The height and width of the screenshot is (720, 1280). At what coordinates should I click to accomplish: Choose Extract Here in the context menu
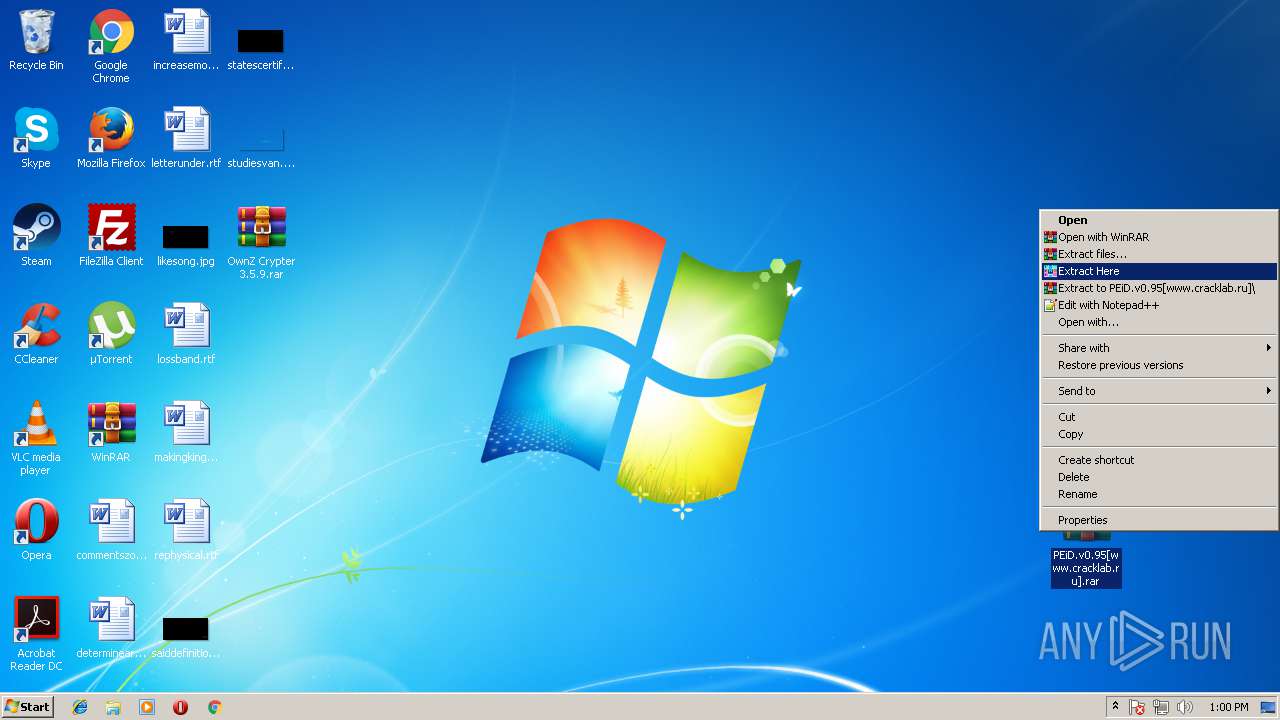point(1159,271)
